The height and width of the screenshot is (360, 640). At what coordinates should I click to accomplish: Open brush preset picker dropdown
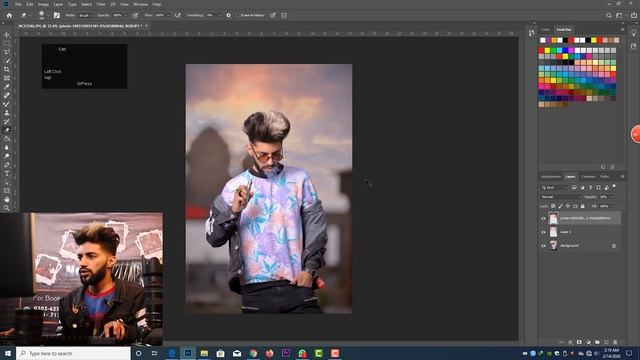(48, 15)
